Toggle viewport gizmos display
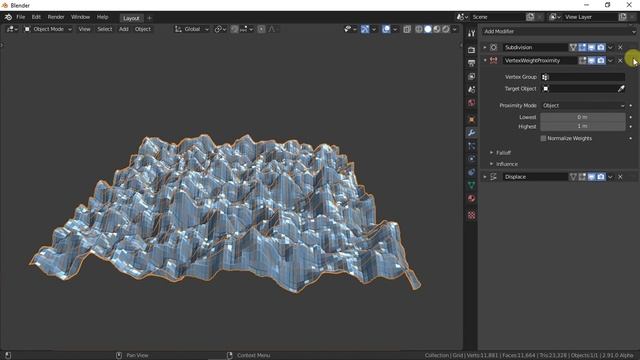The image size is (640, 360). (365, 29)
